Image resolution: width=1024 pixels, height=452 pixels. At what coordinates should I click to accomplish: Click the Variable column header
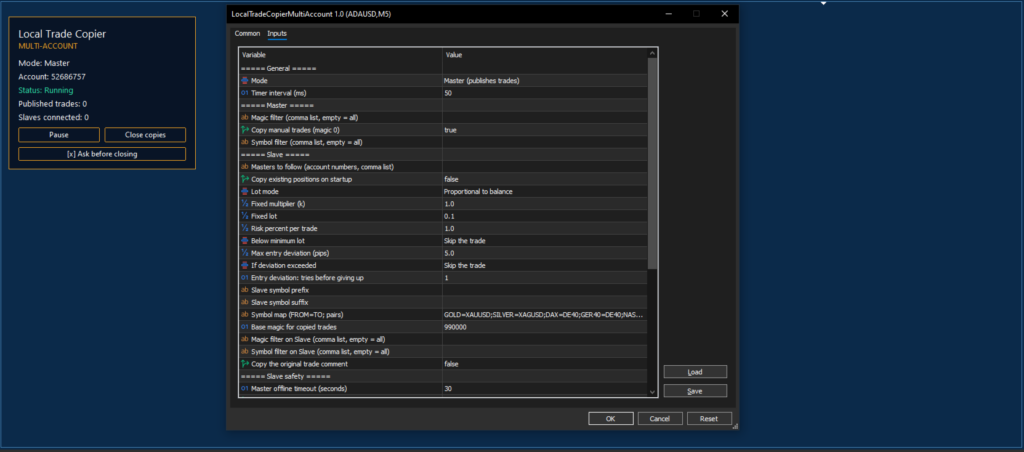(341, 55)
